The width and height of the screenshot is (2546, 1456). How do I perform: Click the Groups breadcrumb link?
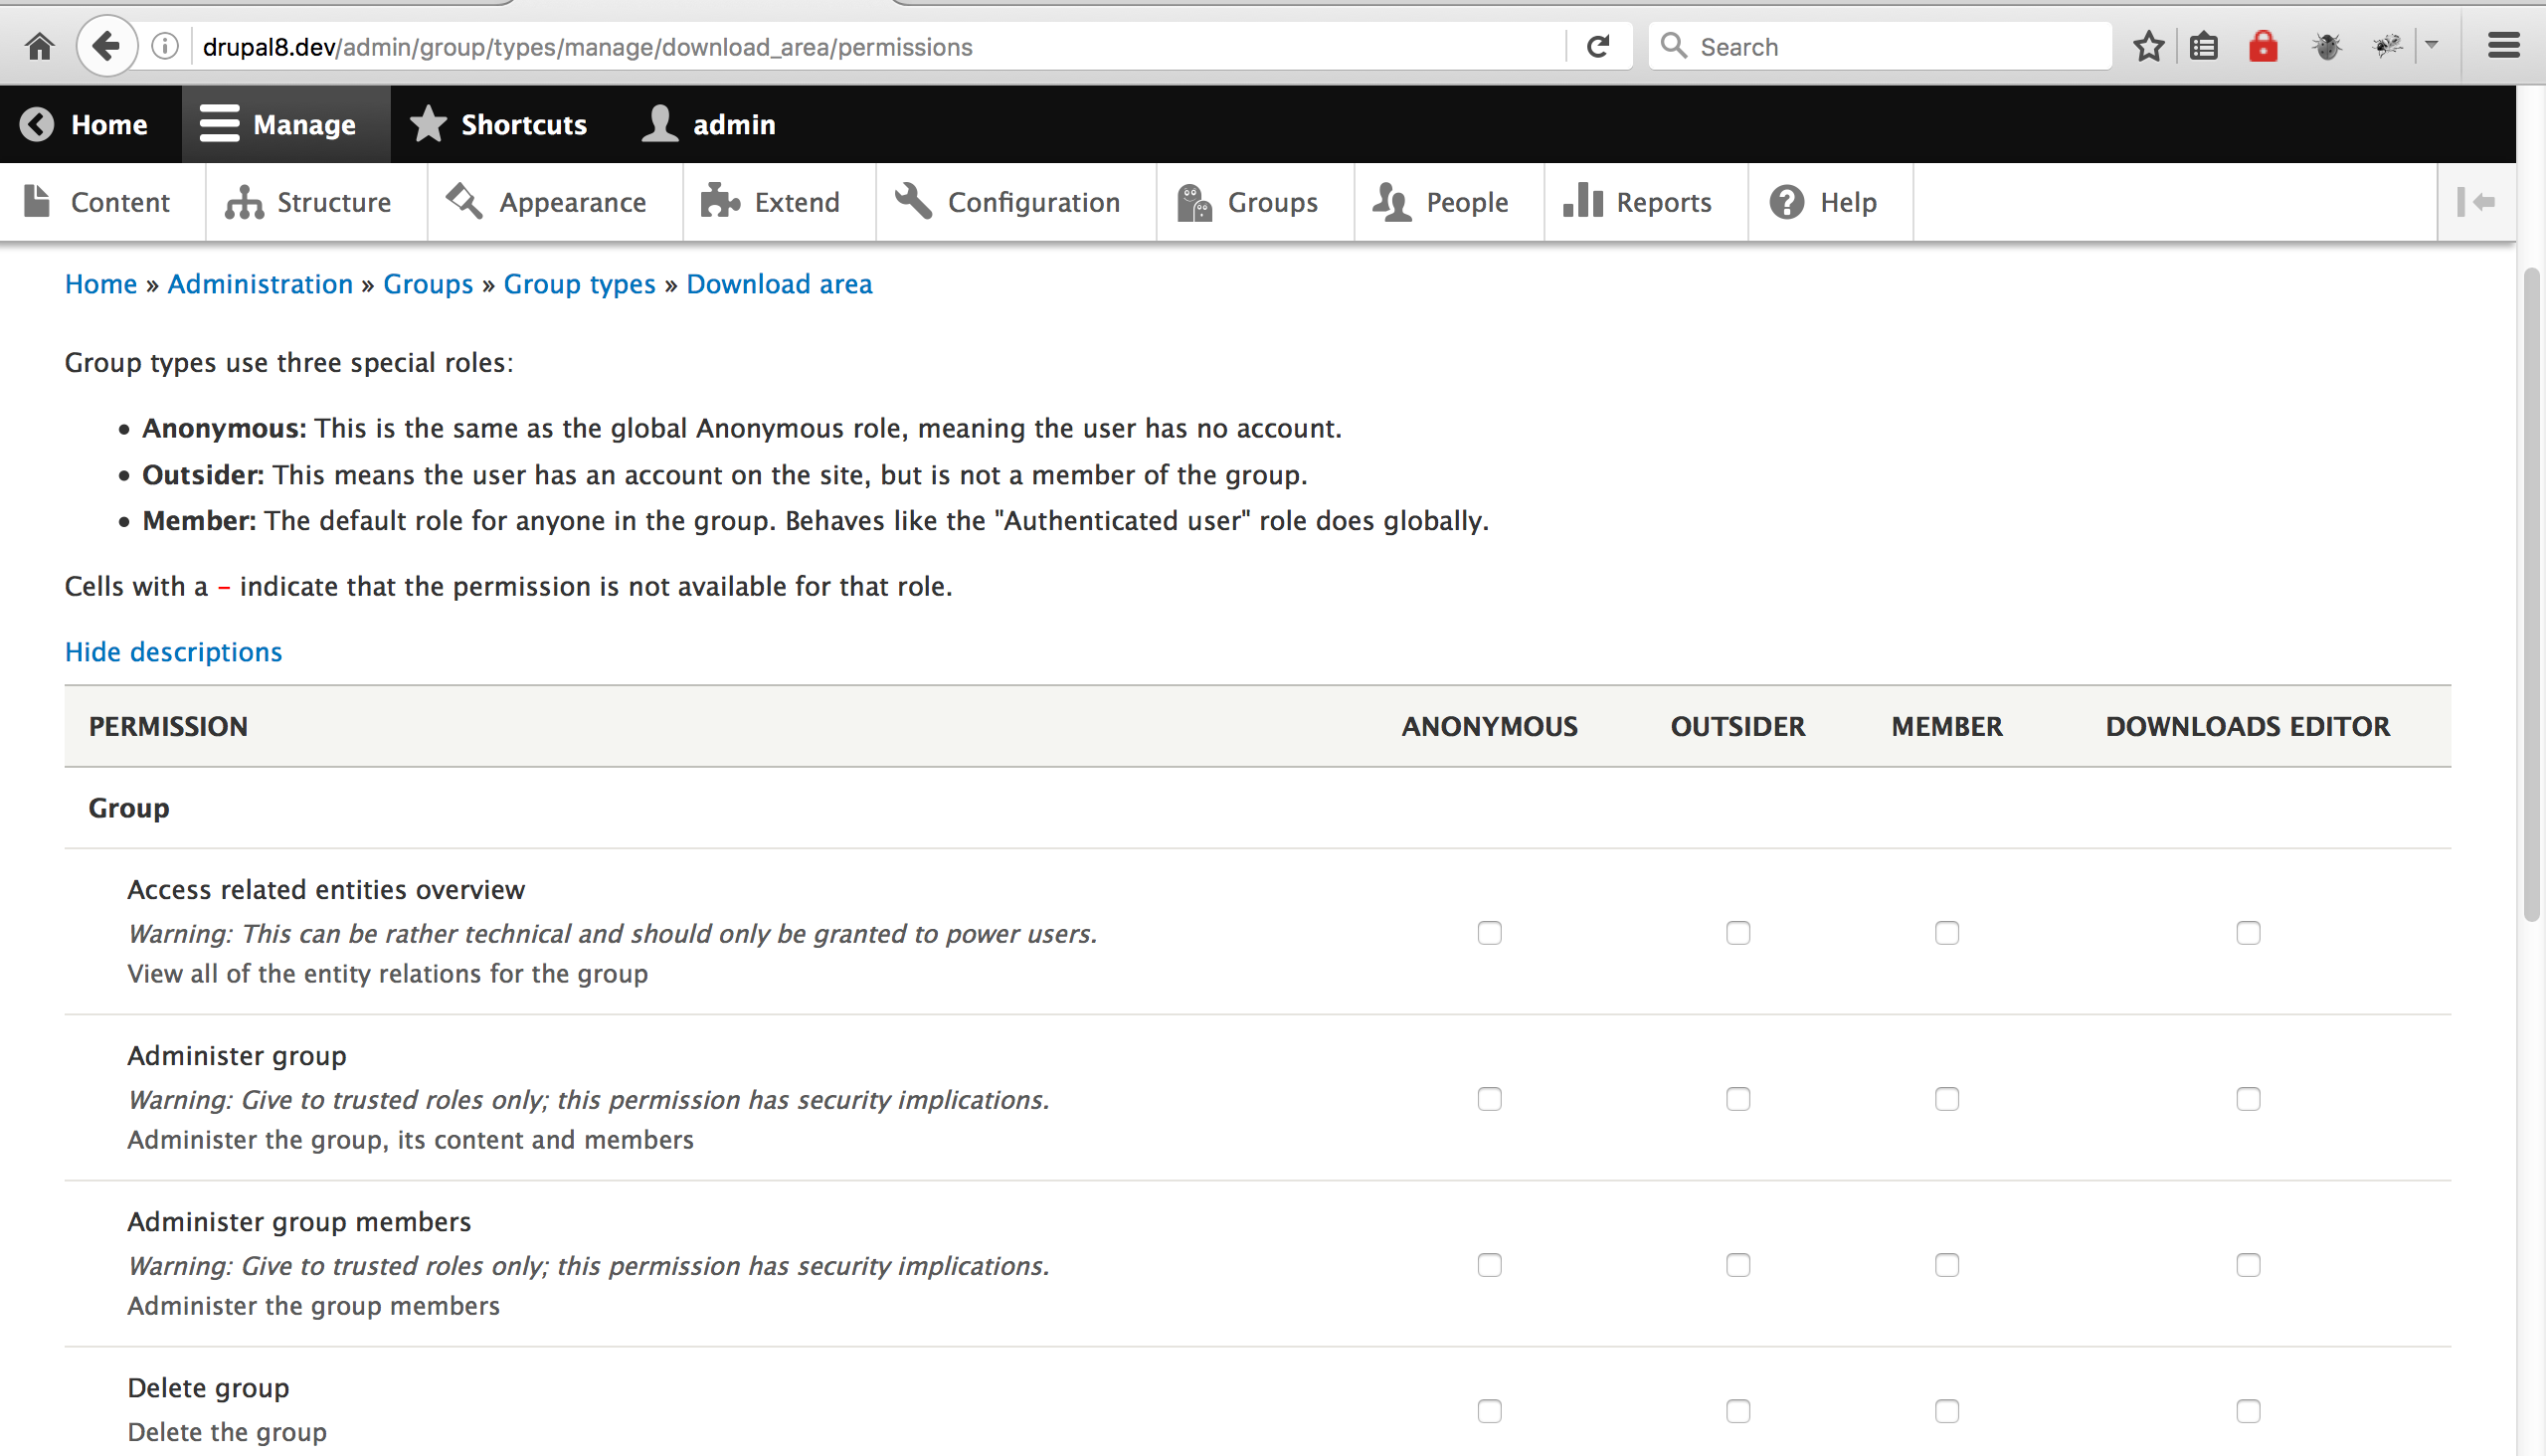click(428, 284)
